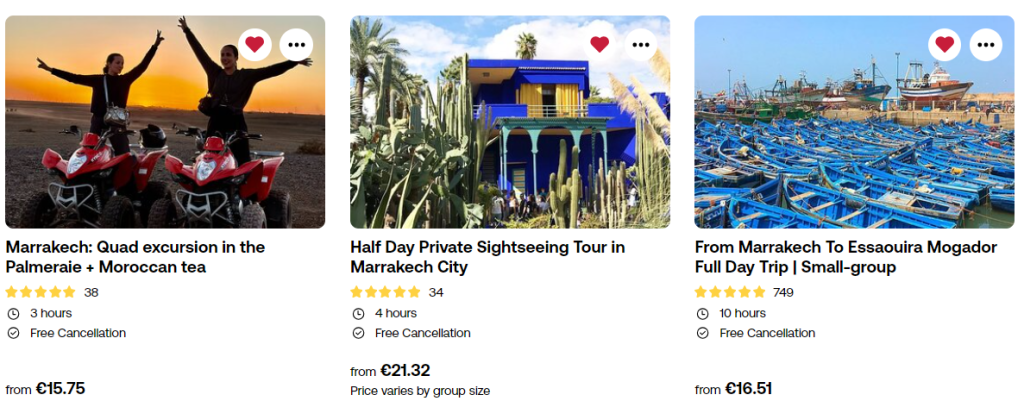Click the star rating with 34 reviews
The width and height of the screenshot is (1024, 401).
point(385,293)
